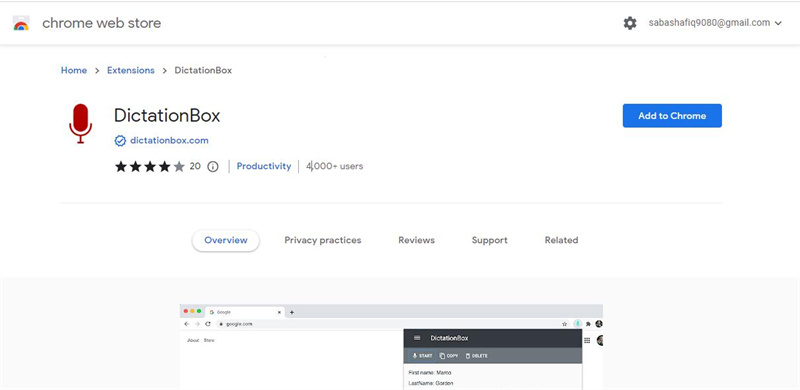Click the extension preview screenshot
This screenshot has height=390, width=800.
click(x=391, y=347)
